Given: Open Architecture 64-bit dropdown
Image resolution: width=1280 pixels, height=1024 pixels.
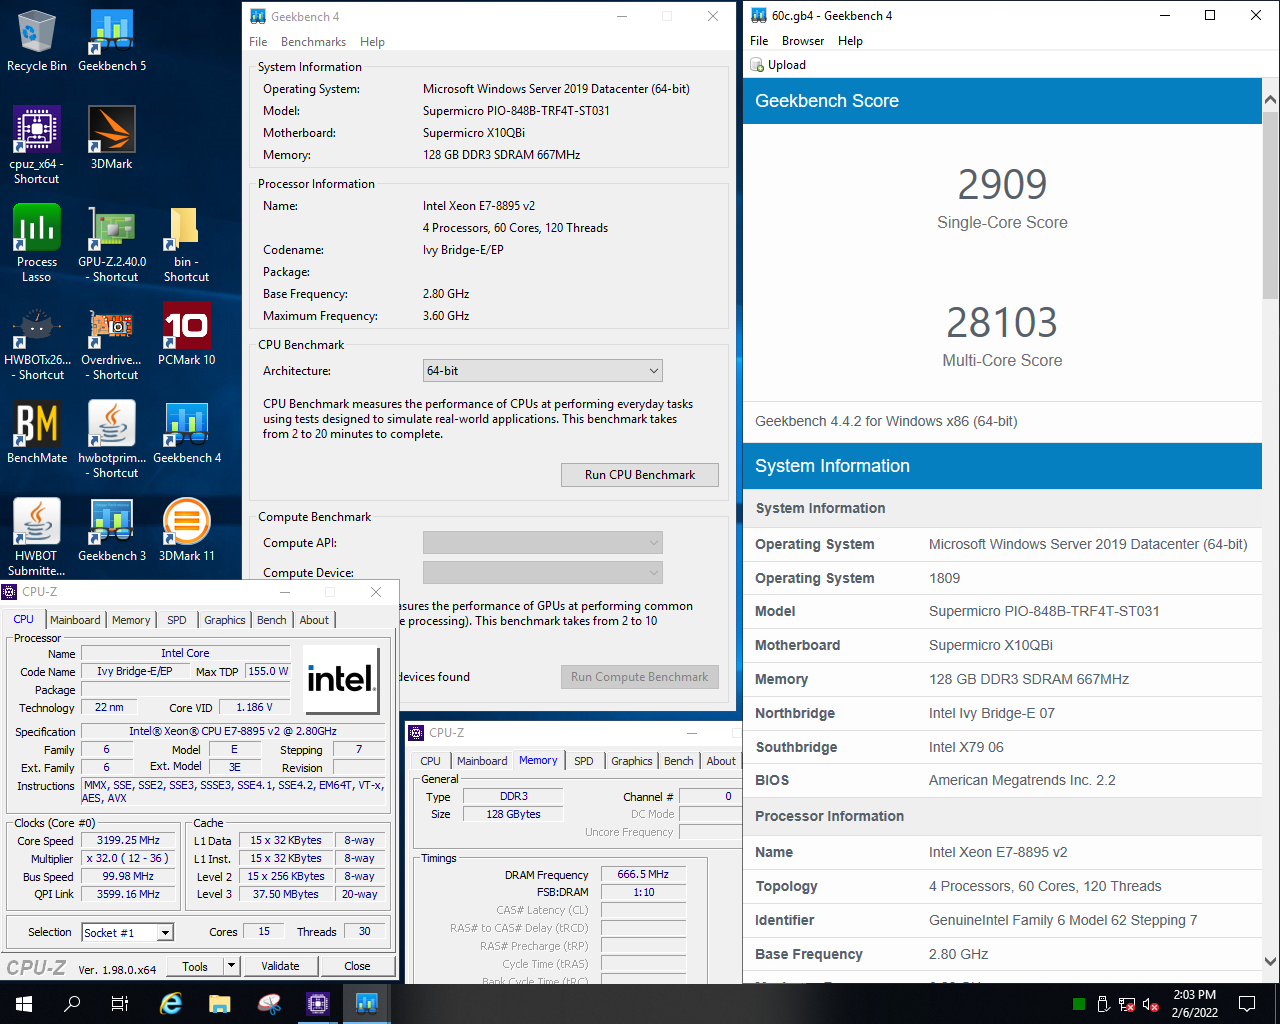Looking at the screenshot, I should point(543,371).
